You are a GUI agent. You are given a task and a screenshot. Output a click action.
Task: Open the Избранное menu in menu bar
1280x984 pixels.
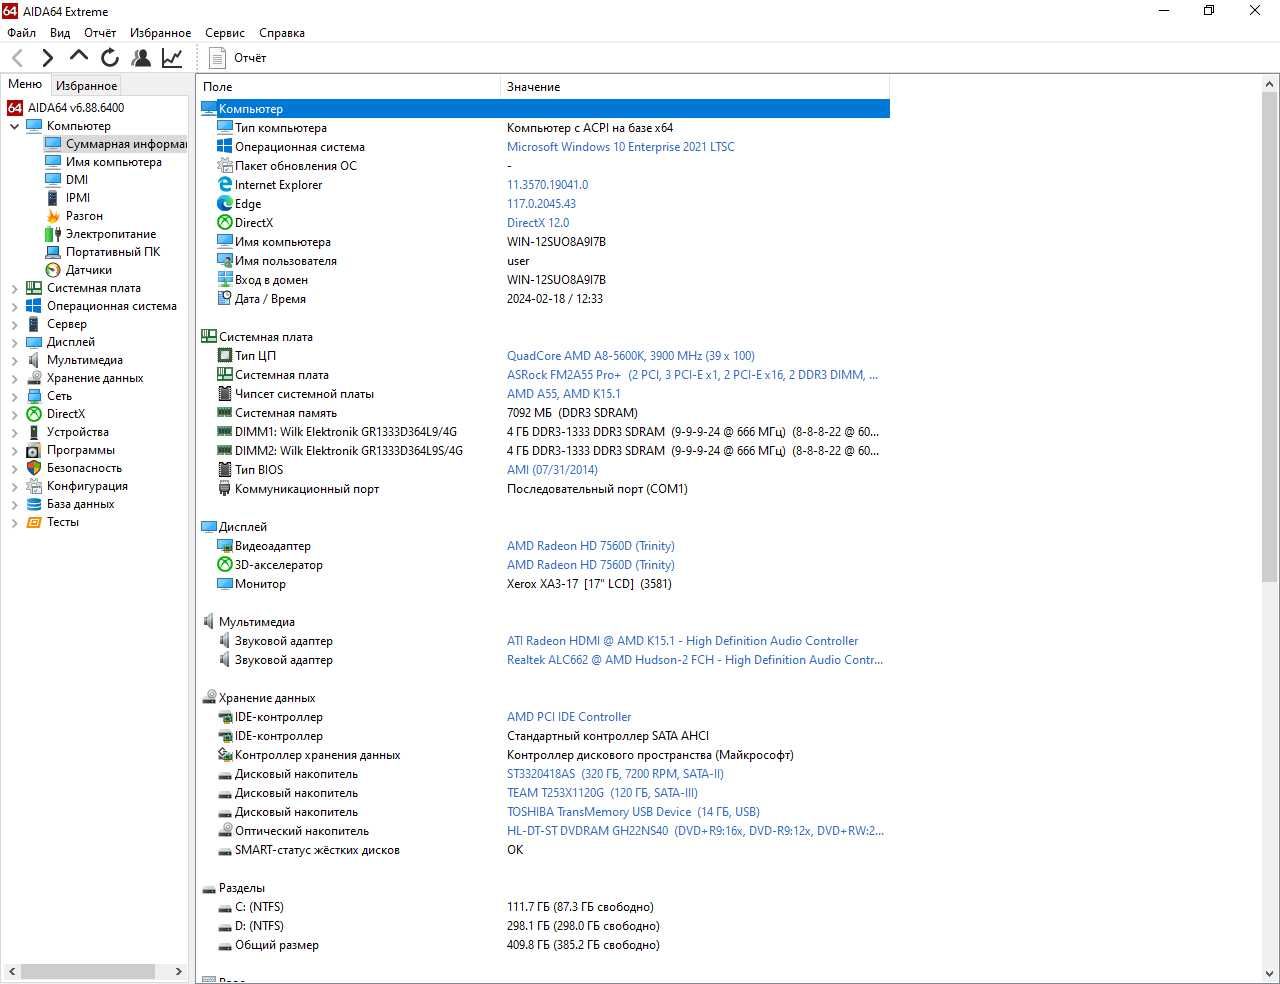click(160, 33)
